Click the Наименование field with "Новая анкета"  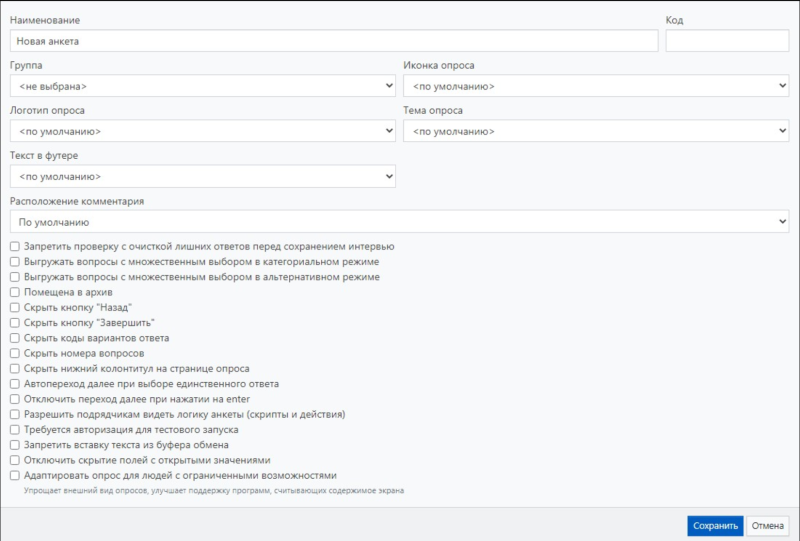334,41
